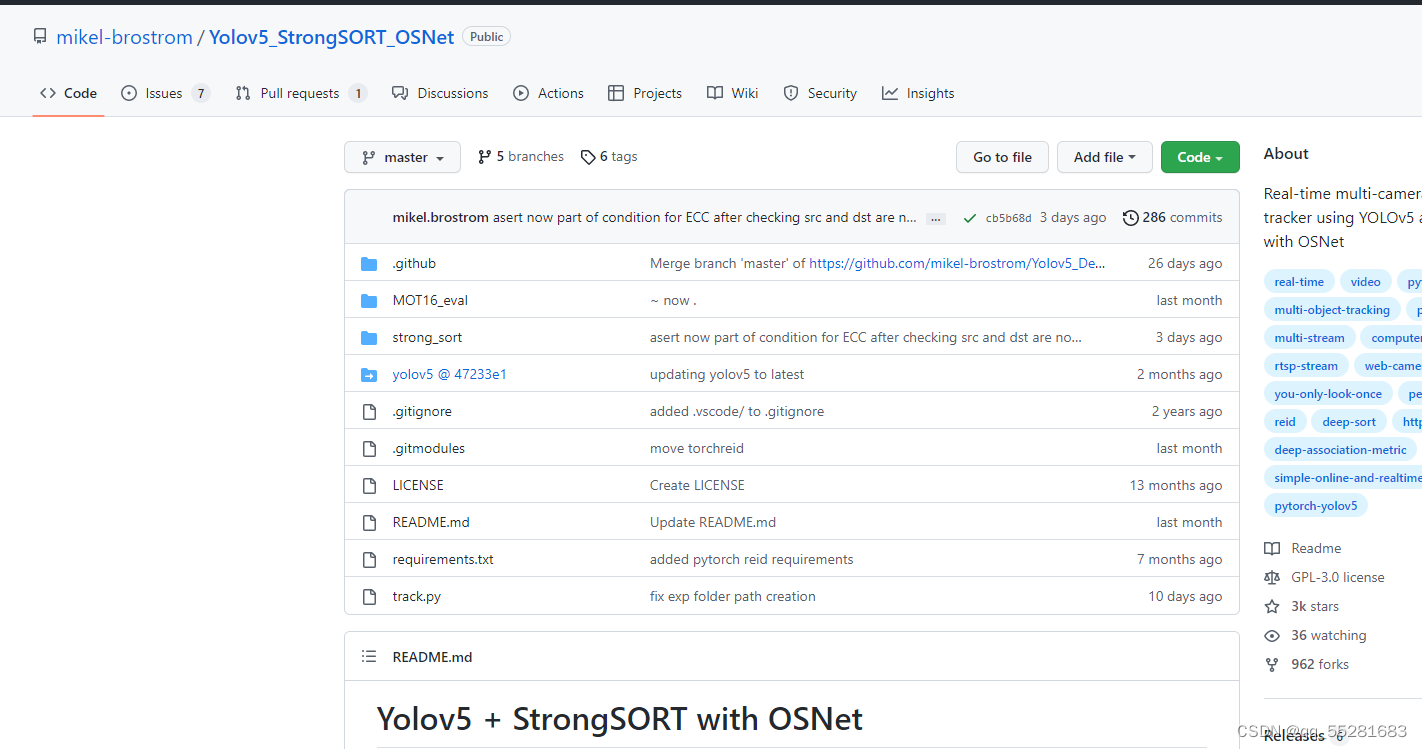Click the repository book icon beside mikel-brostrom

[x=39, y=36]
